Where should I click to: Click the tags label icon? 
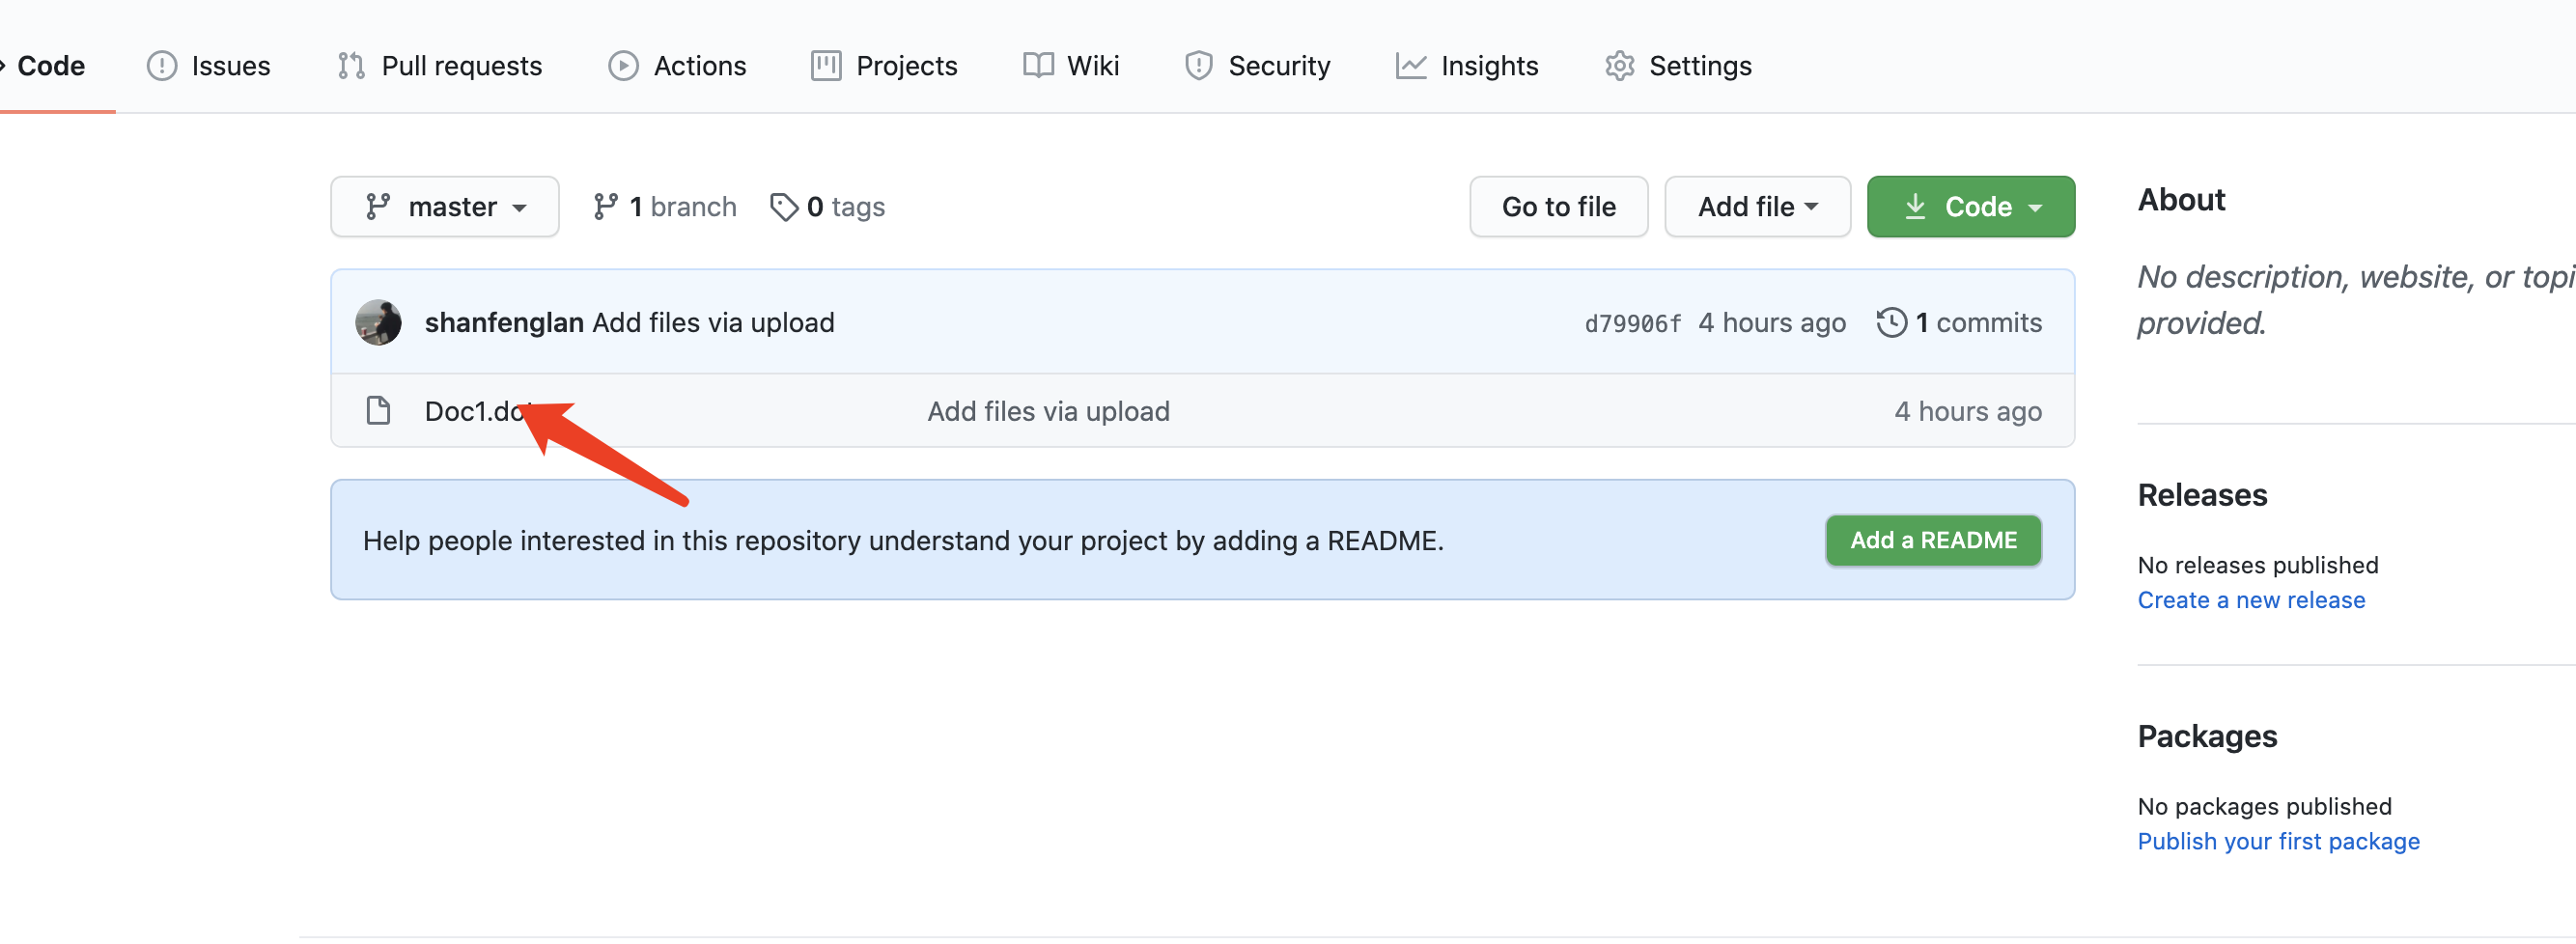pyautogui.click(x=783, y=207)
